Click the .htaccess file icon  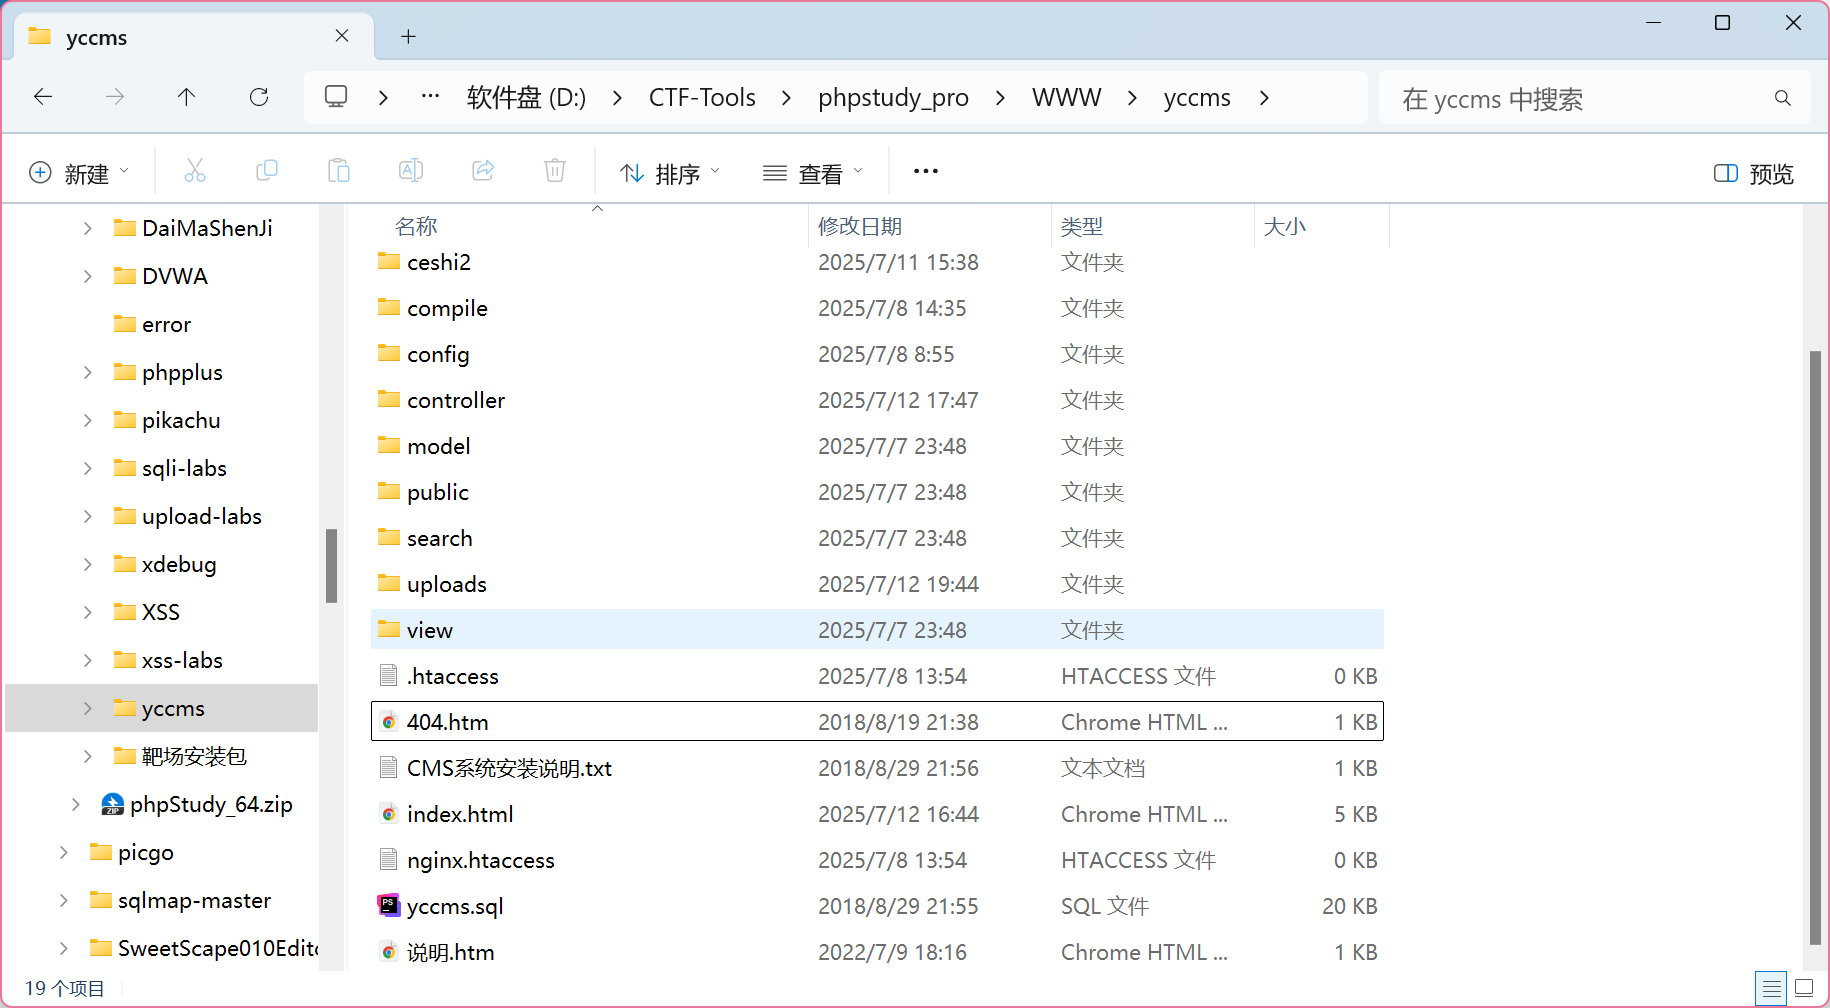389,676
